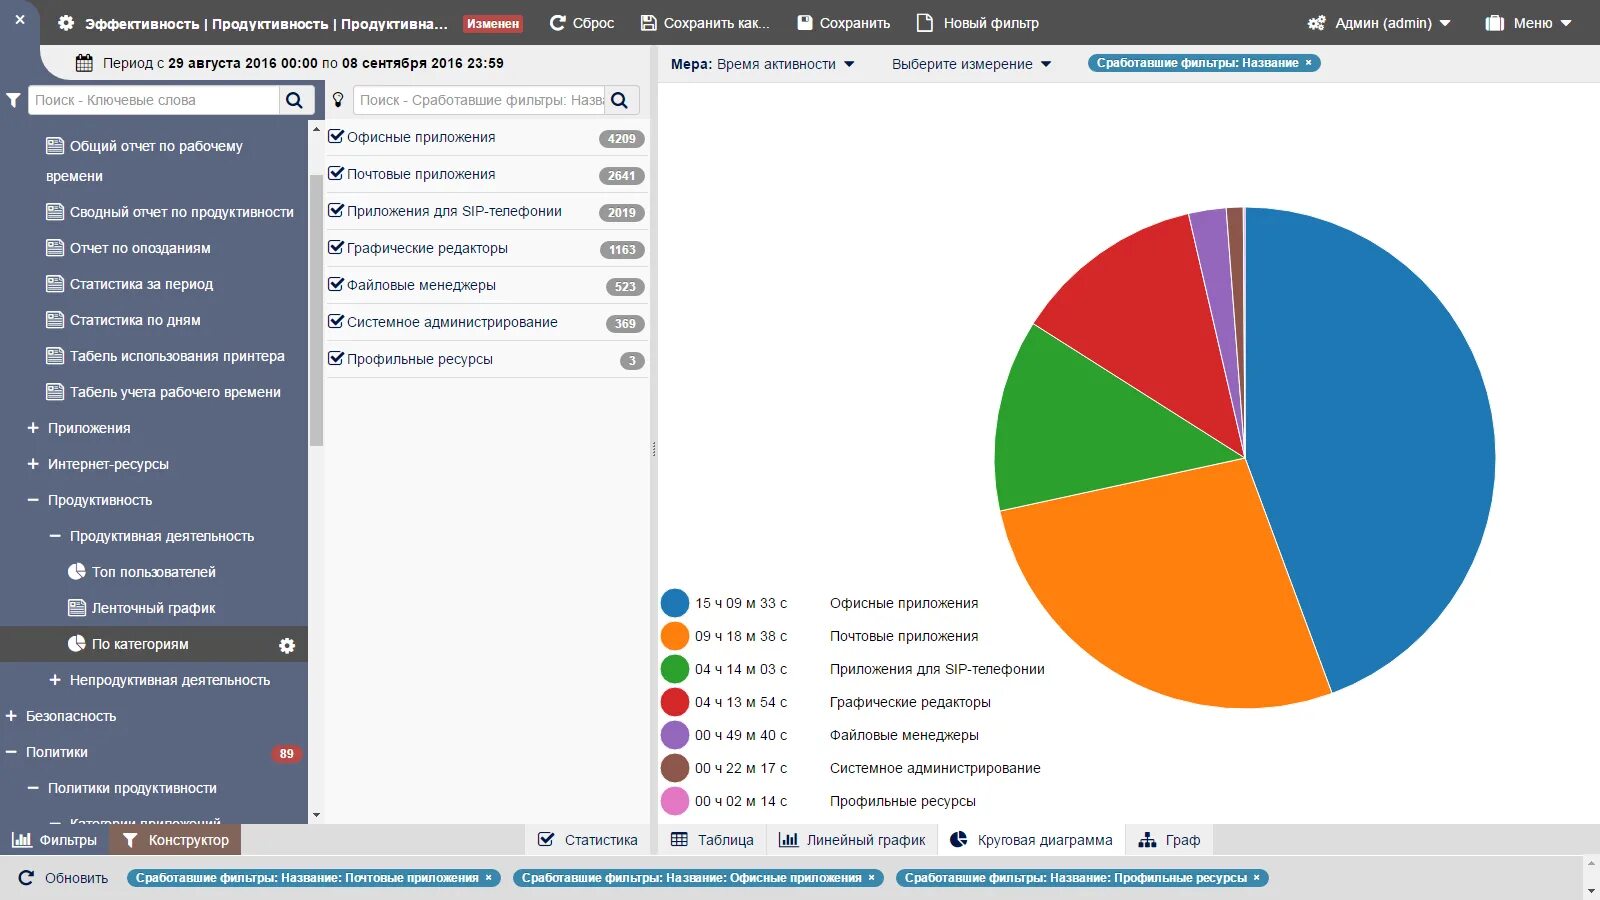1600x900 pixels.
Task: Open settings gear next to the Эффективность title
Action: (x=66, y=22)
